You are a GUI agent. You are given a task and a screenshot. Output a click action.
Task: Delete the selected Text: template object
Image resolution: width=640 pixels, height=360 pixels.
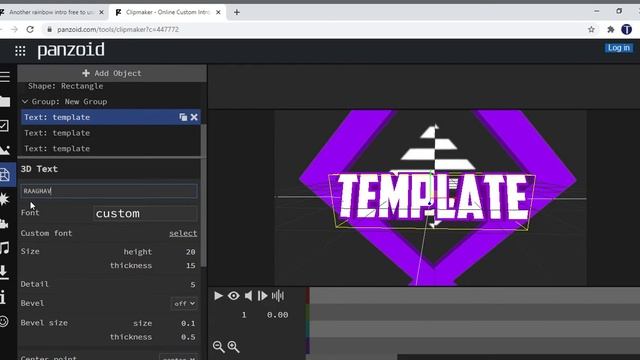pos(194,117)
